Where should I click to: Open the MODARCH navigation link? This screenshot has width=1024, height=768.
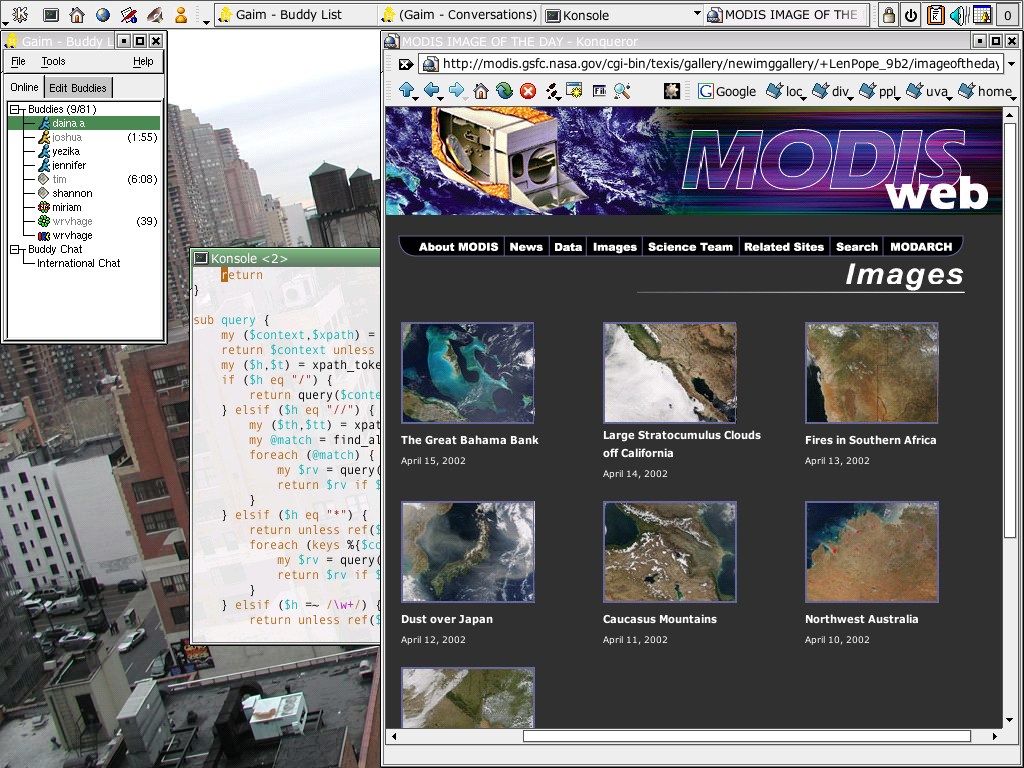click(921, 247)
